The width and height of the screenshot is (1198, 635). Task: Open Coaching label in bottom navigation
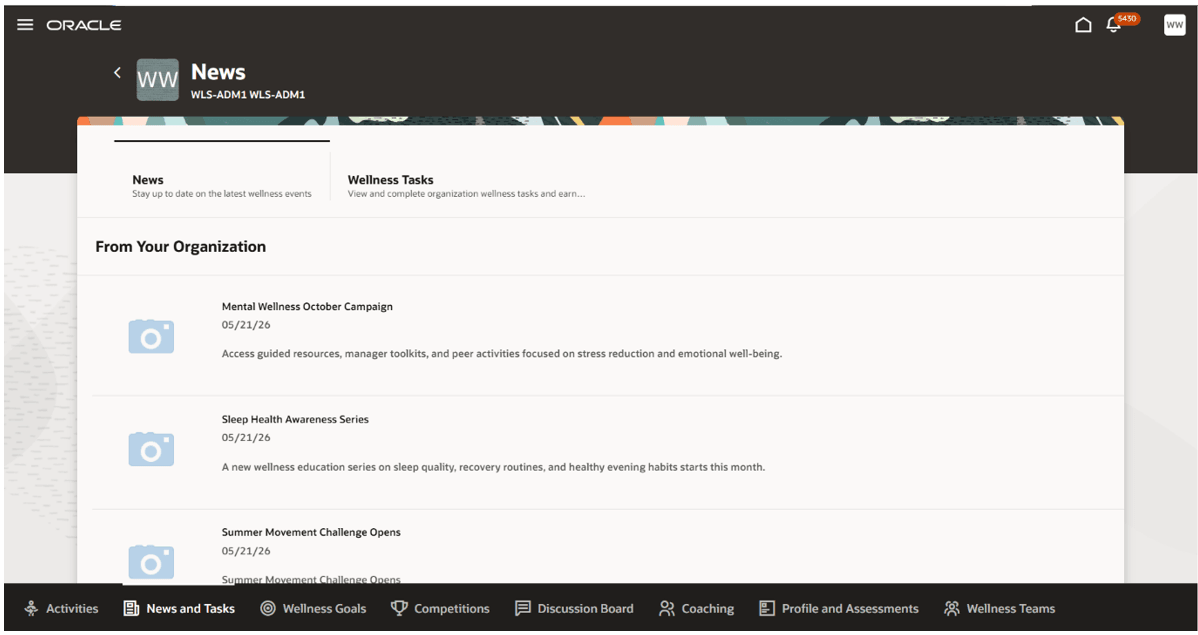click(707, 609)
